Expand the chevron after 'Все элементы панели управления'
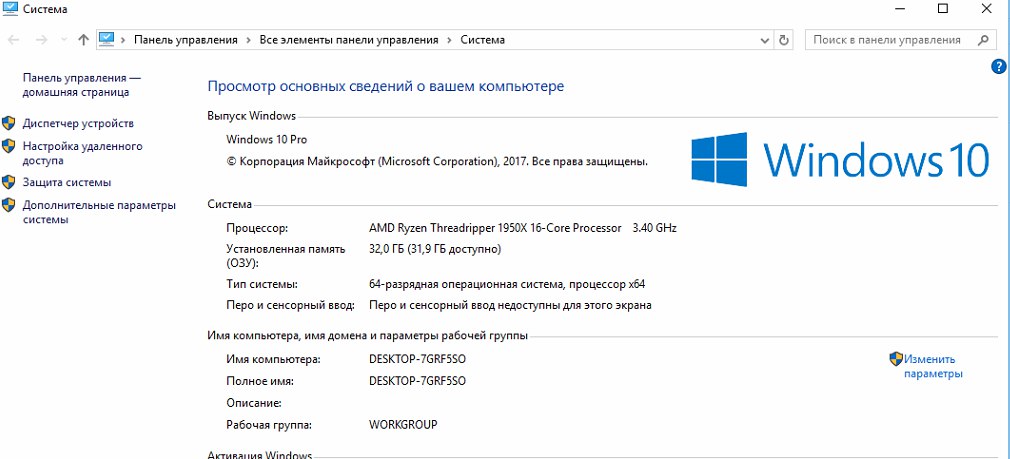Image resolution: width=1010 pixels, height=459 pixels. [450, 40]
